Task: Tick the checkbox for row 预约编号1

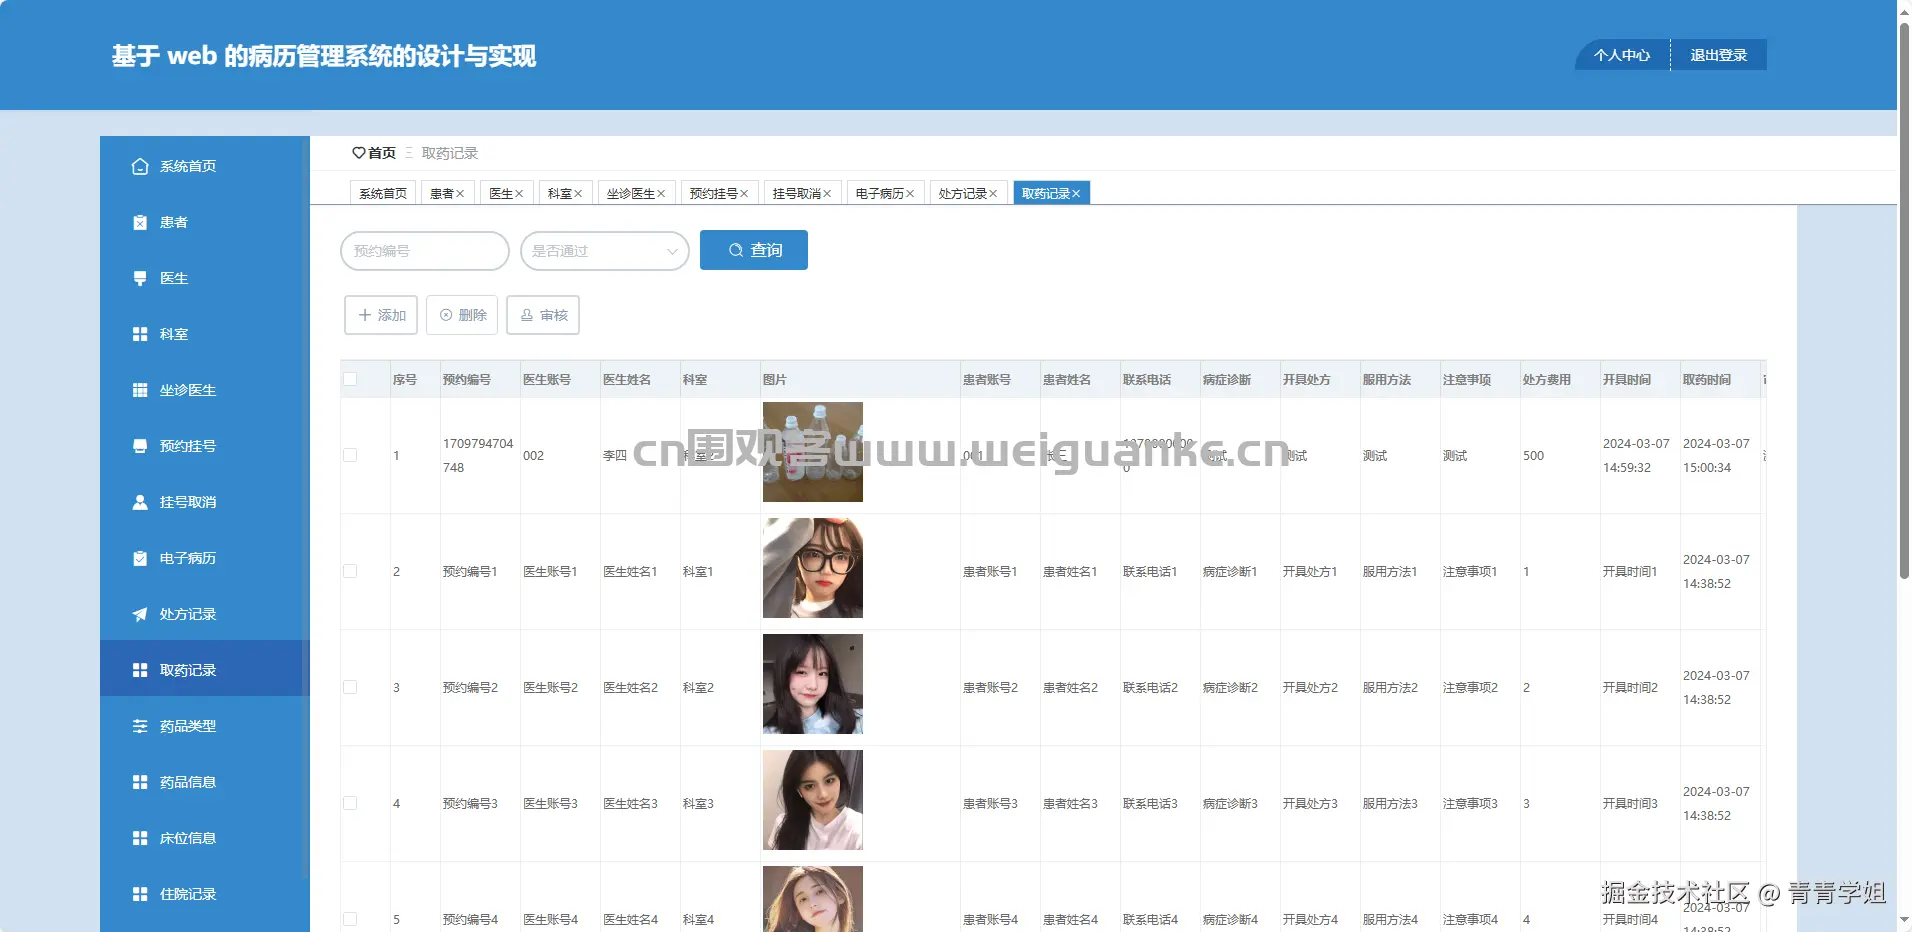Action: click(x=350, y=571)
